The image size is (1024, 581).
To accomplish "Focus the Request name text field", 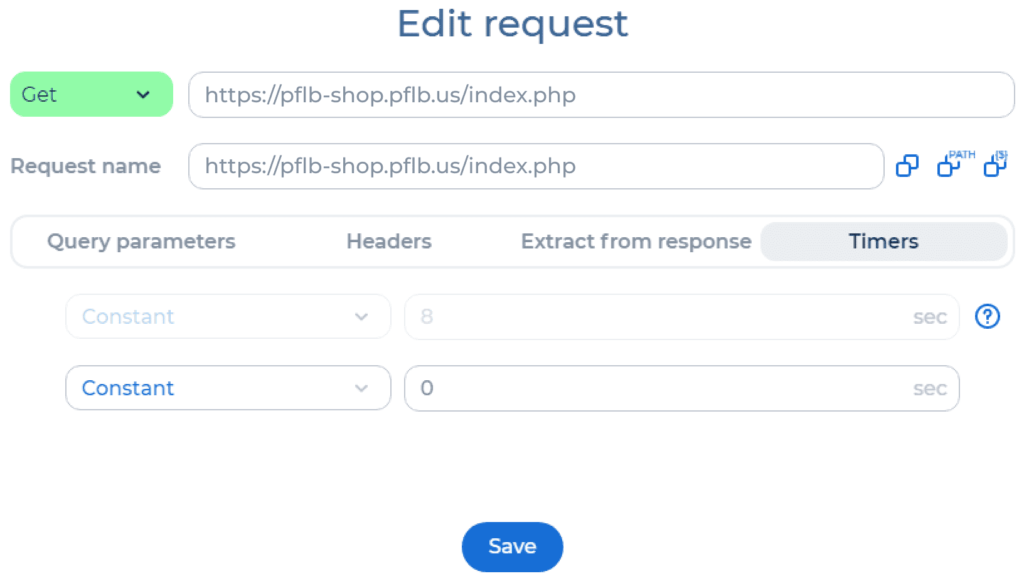I will 536,166.
